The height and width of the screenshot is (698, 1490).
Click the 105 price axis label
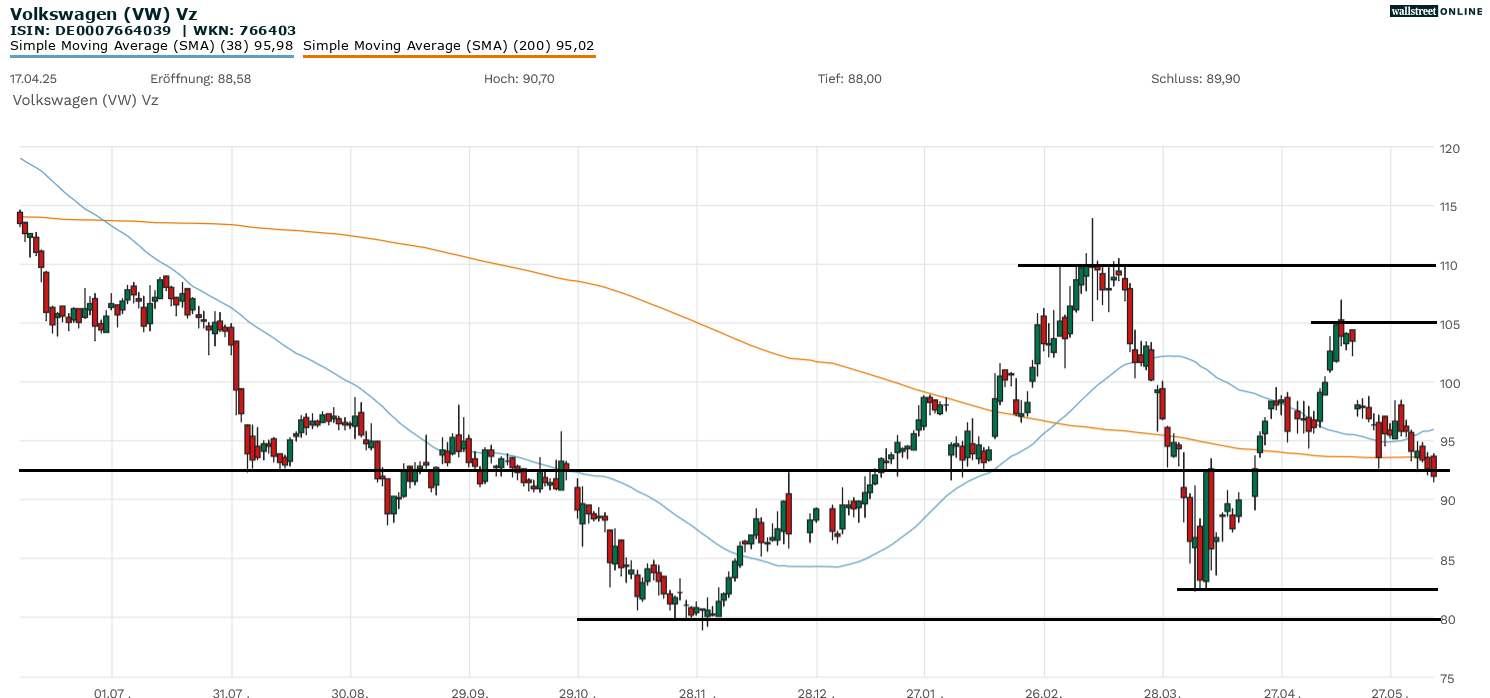point(1450,325)
